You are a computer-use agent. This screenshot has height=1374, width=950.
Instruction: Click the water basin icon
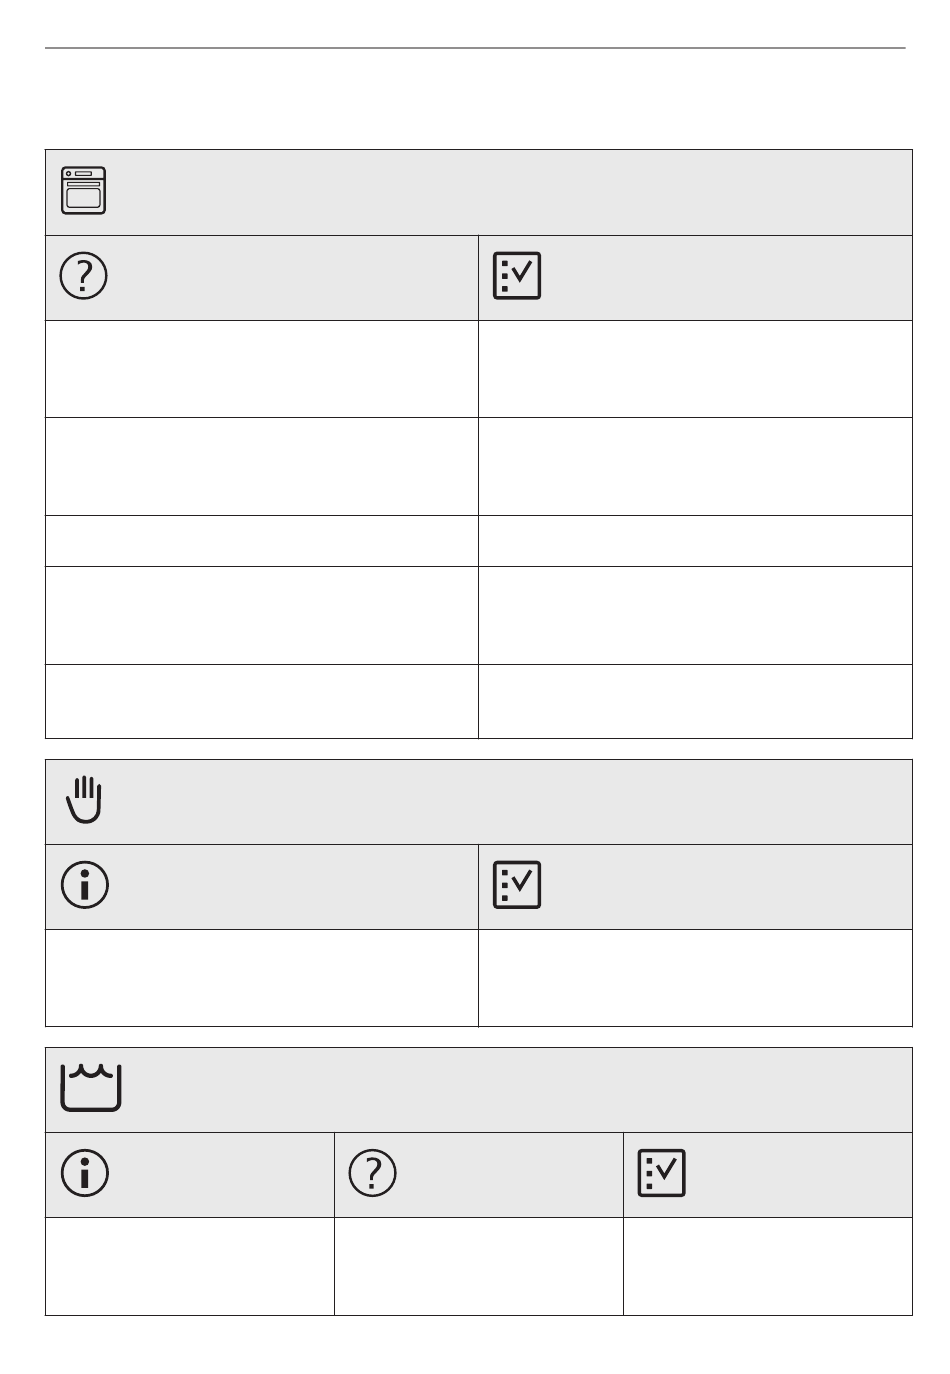(91, 1088)
